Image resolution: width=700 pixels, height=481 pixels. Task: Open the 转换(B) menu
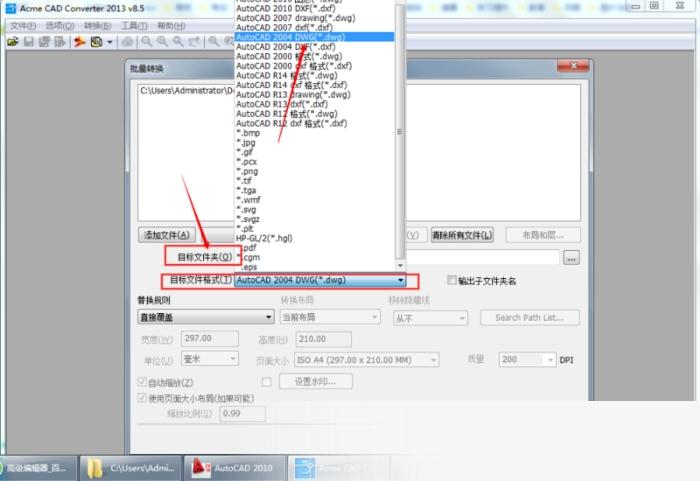(97, 26)
